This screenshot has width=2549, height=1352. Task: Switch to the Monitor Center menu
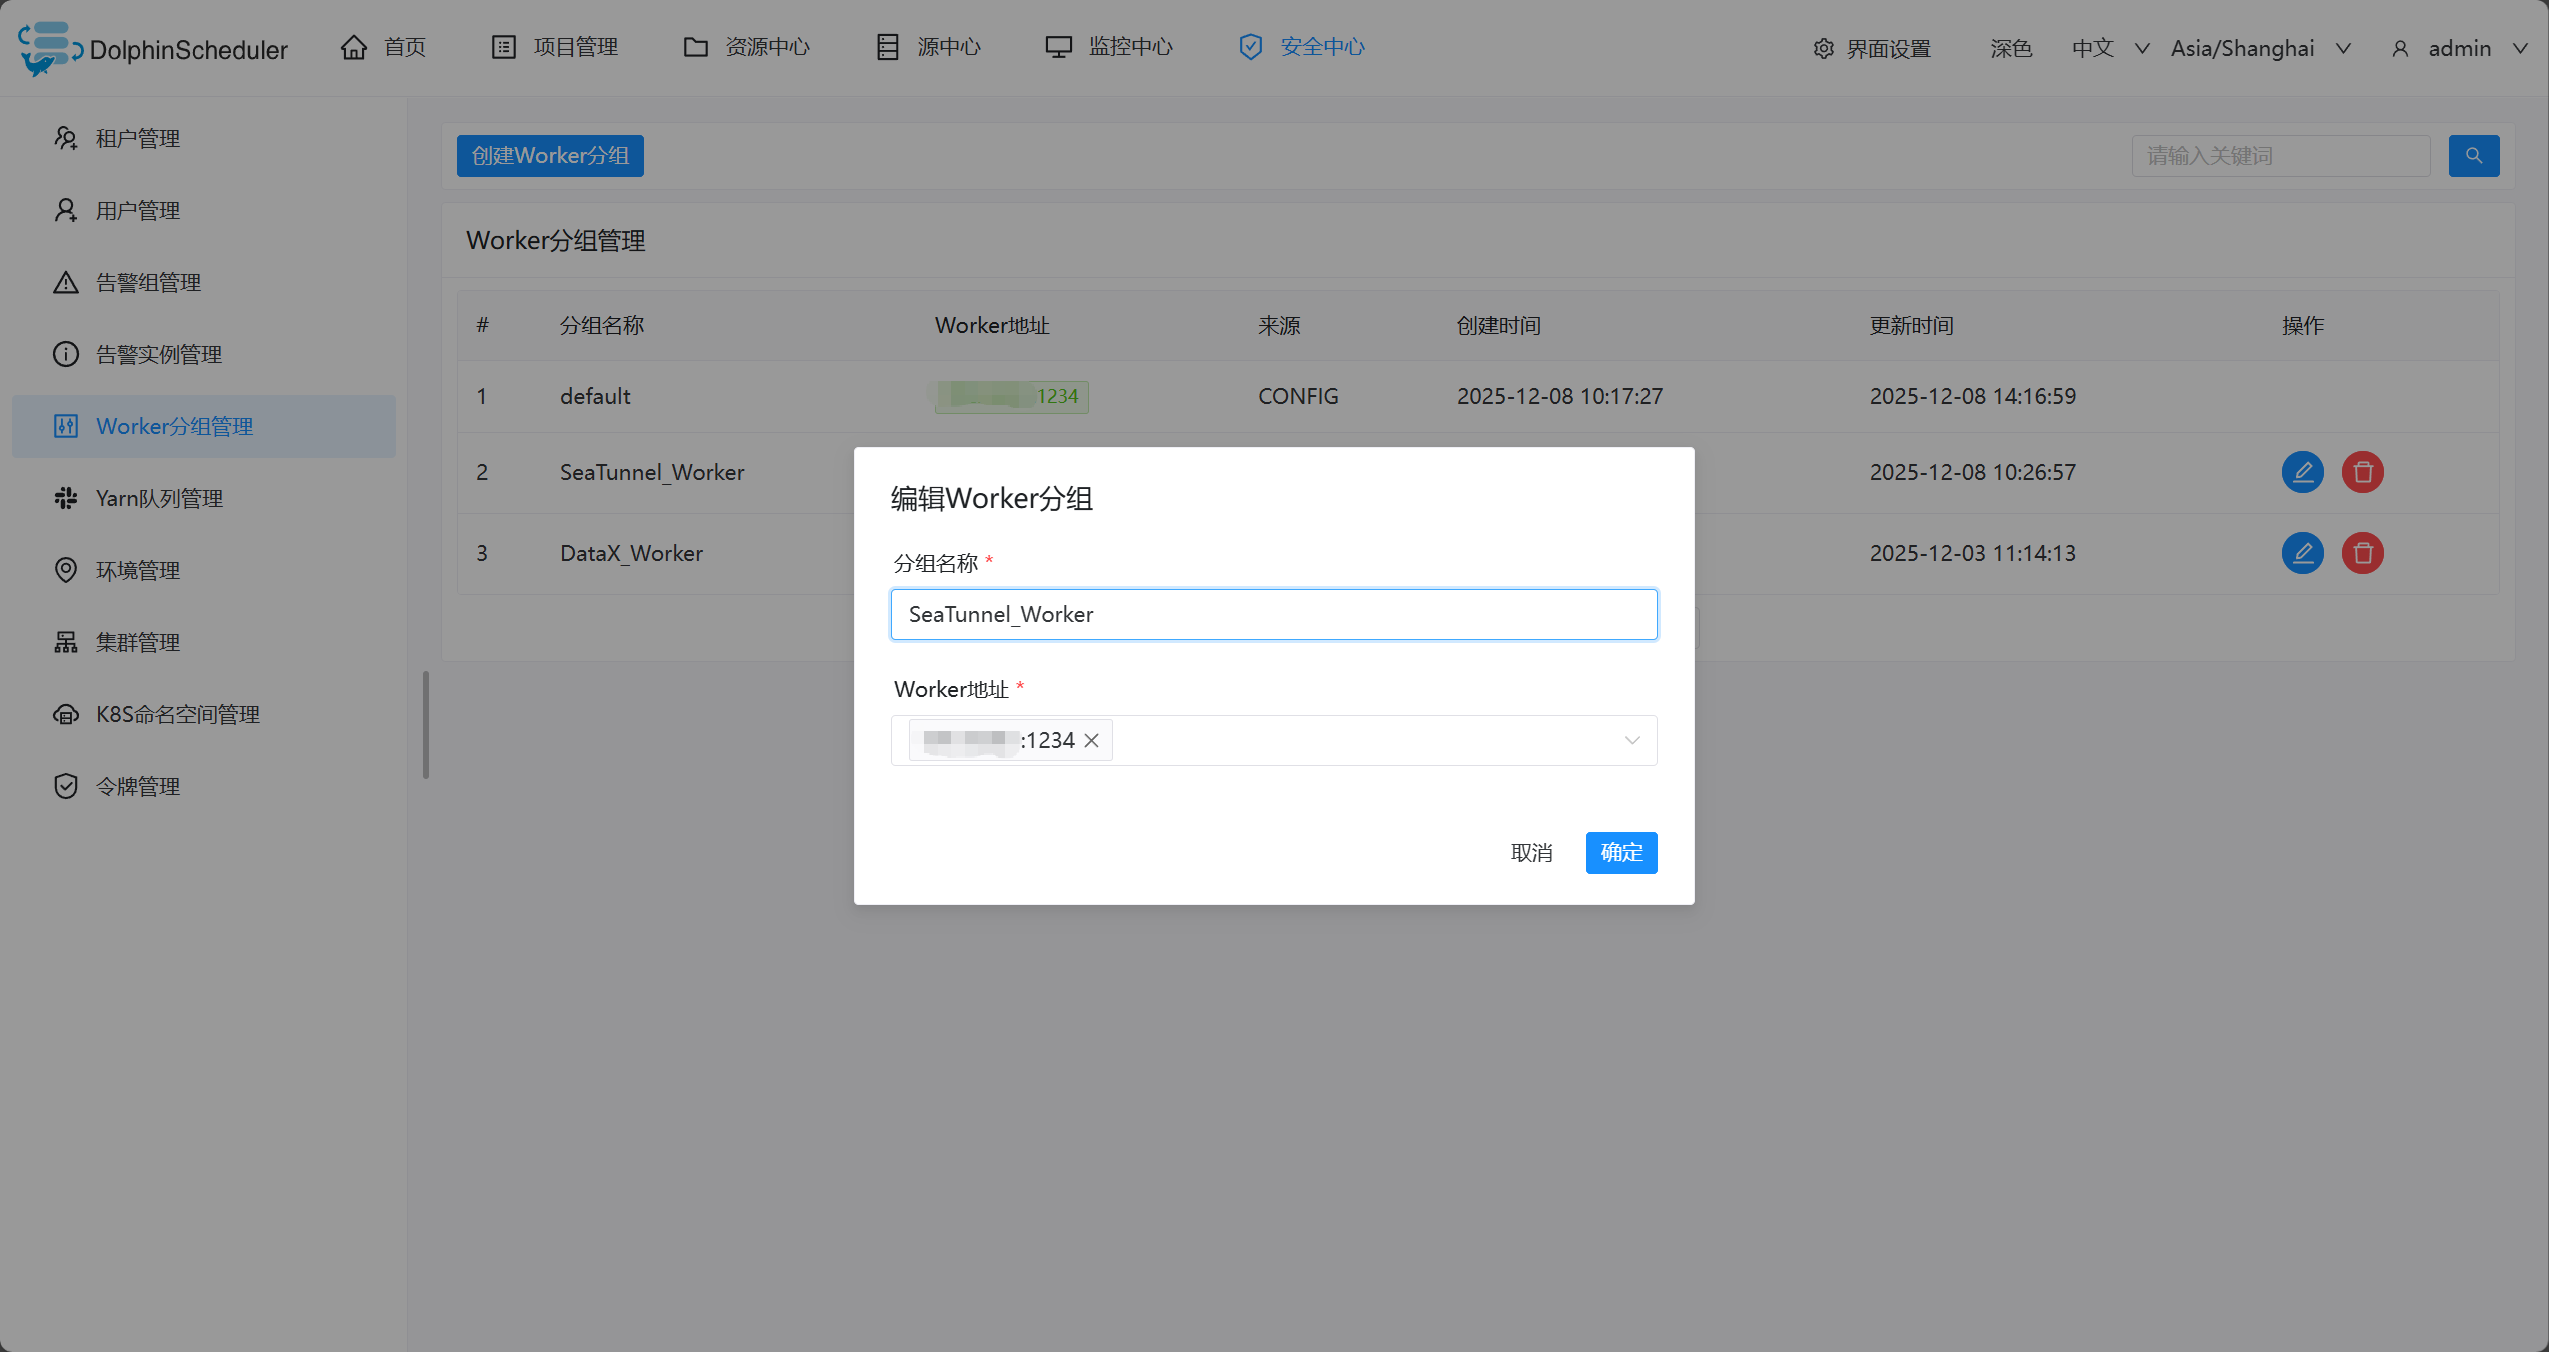tap(1109, 47)
